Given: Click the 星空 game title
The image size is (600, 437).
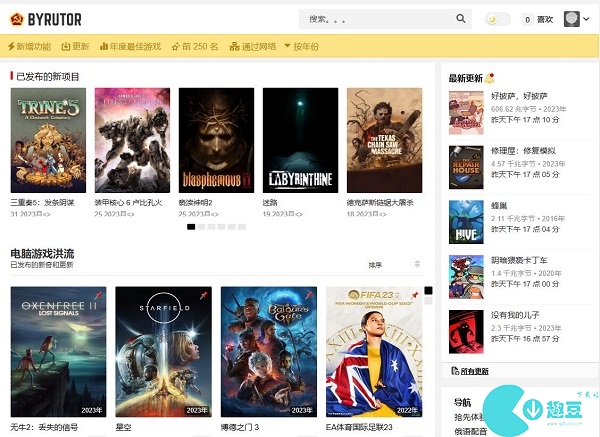Looking at the screenshot, I should click(x=123, y=427).
